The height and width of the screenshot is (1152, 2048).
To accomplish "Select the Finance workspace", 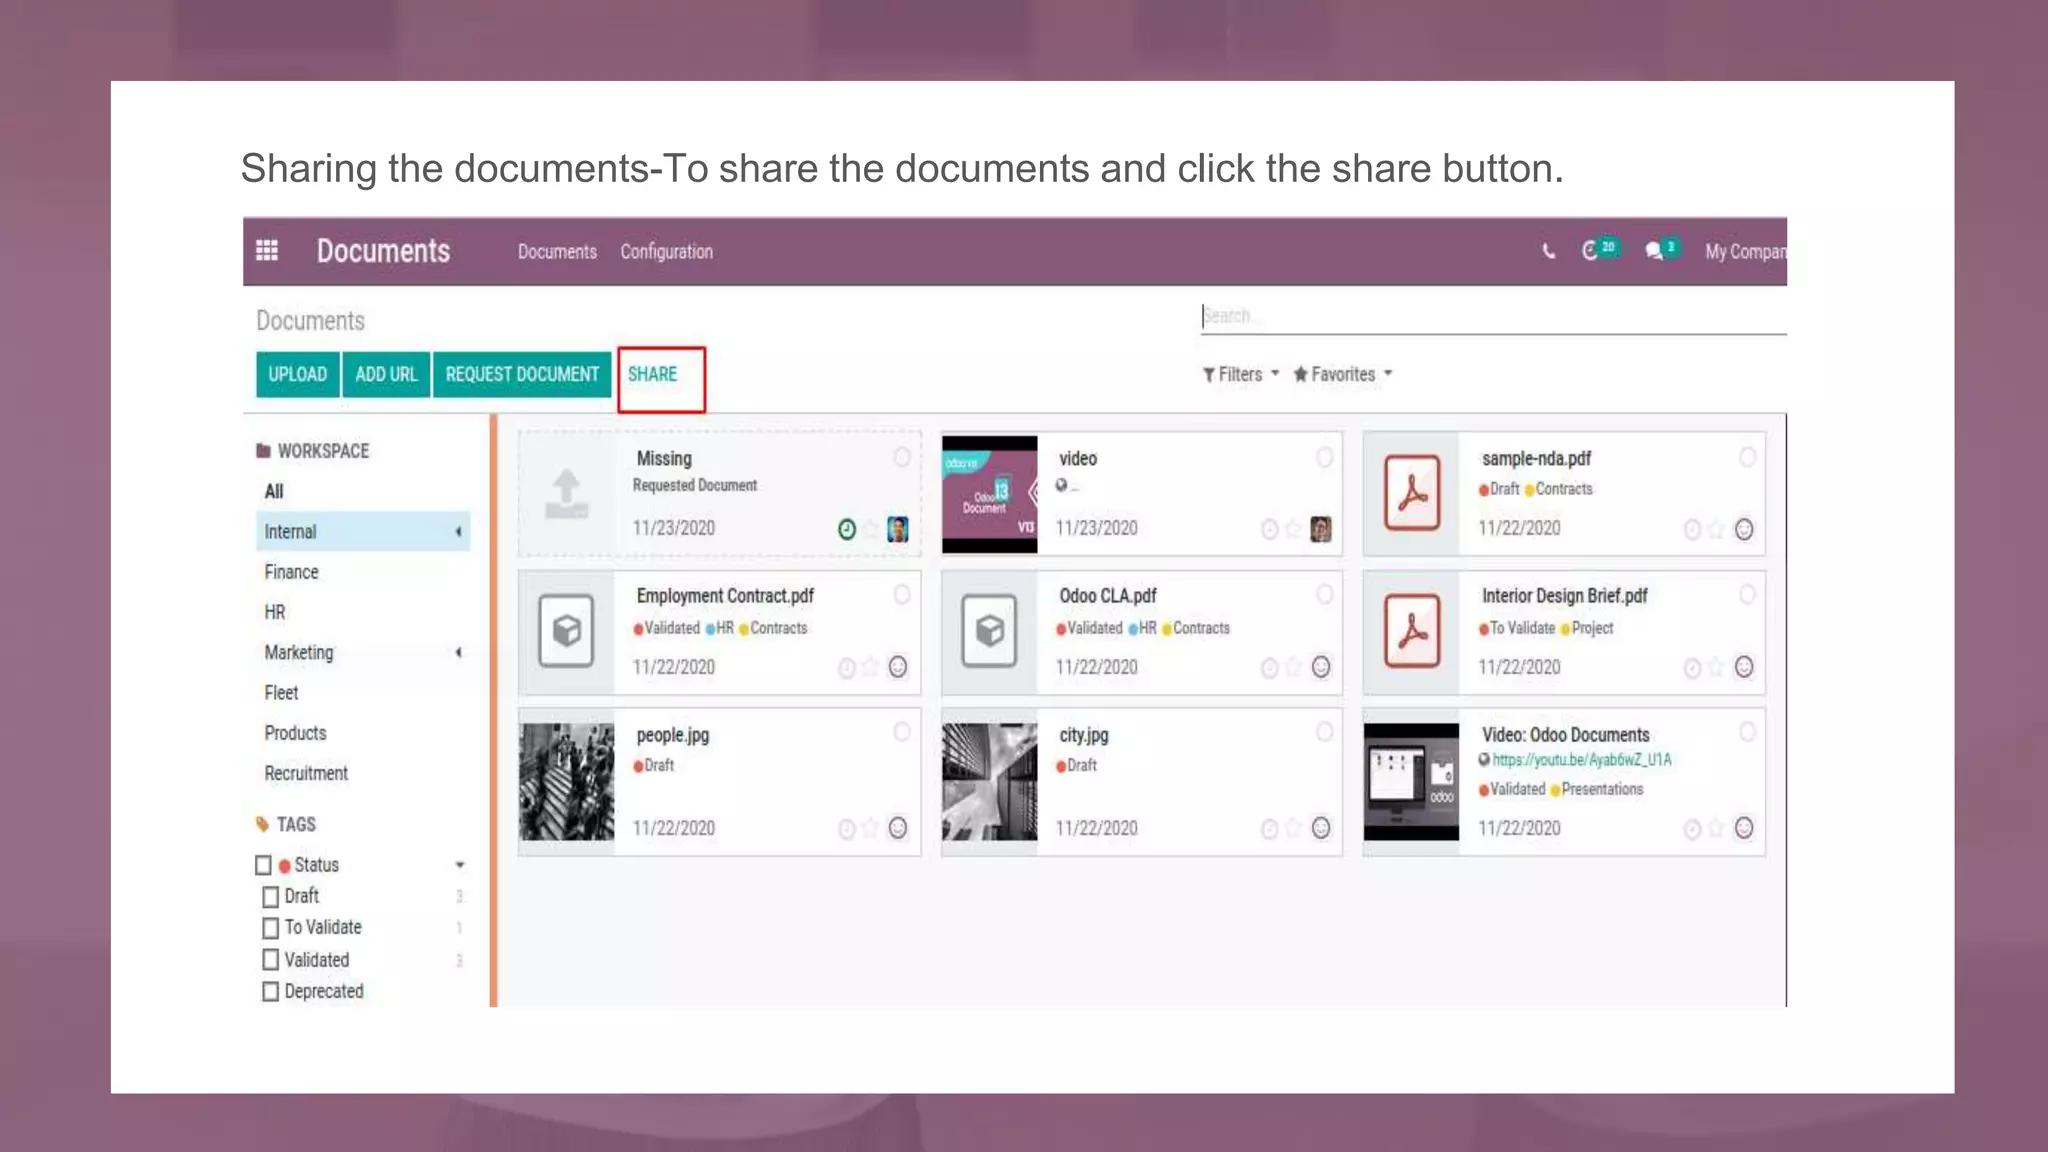I will (291, 572).
